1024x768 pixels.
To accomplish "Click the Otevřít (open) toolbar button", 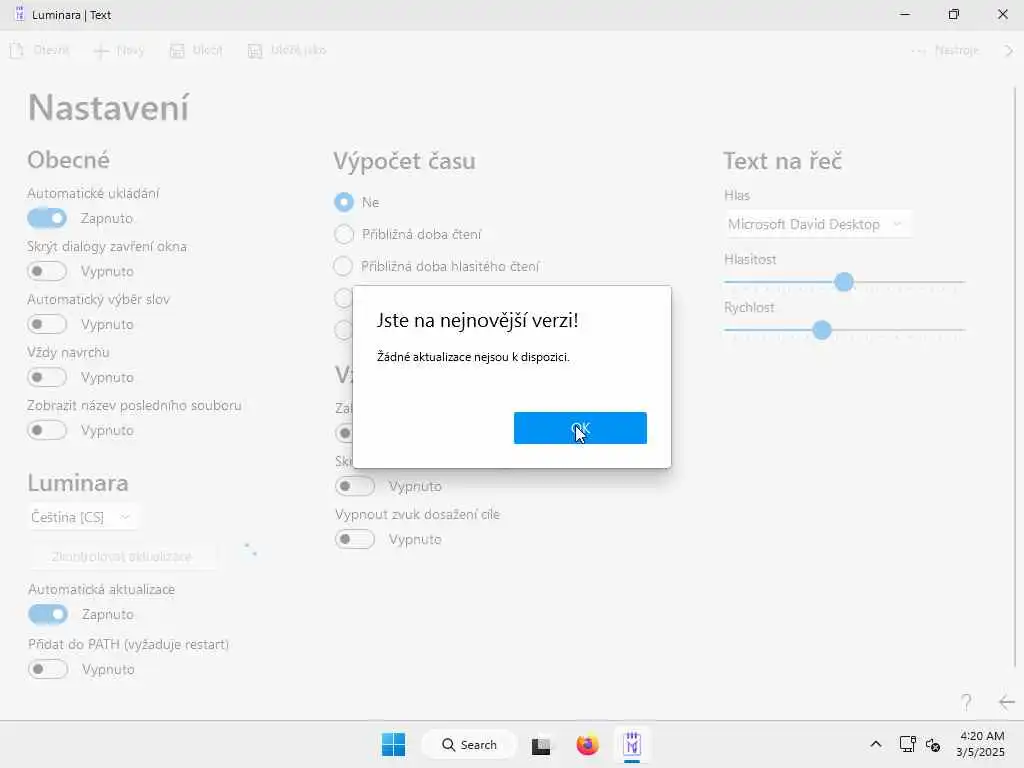I will [x=40, y=50].
